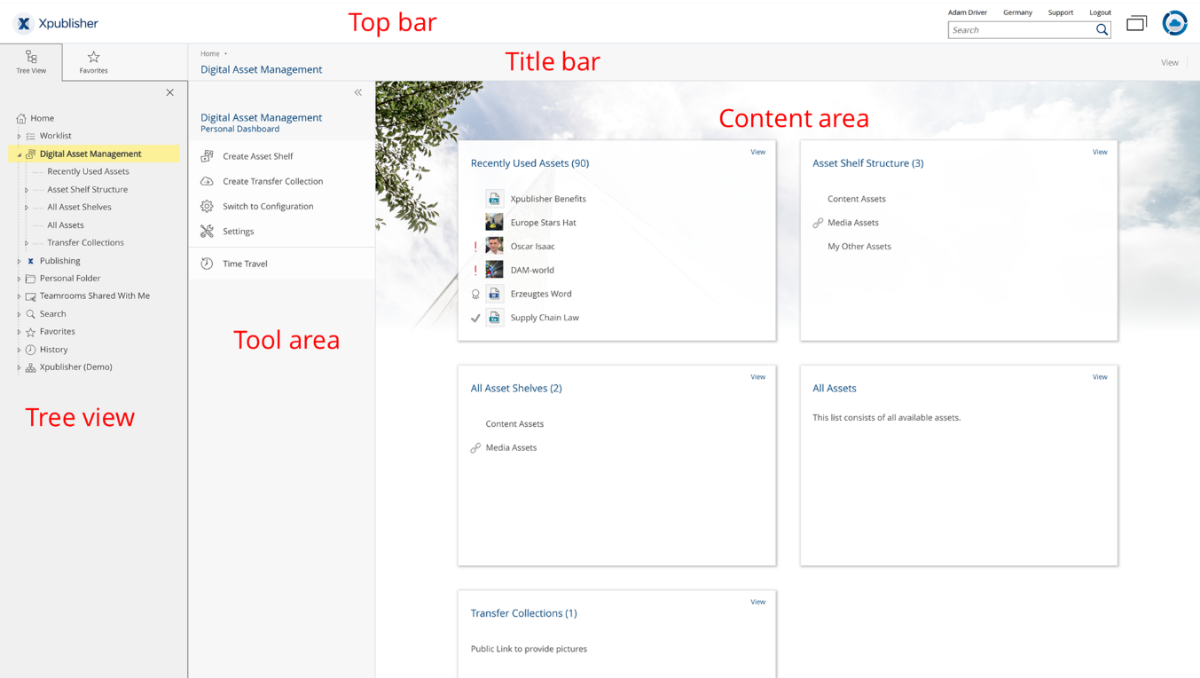
Task: Click the Teamrooms Shared With Me icon
Action: [x=31, y=296]
